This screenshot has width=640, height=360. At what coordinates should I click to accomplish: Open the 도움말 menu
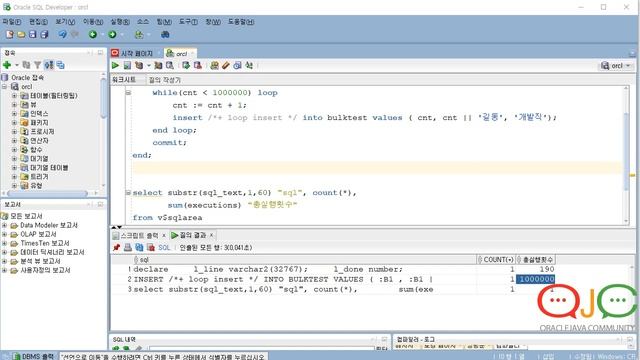point(241,22)
